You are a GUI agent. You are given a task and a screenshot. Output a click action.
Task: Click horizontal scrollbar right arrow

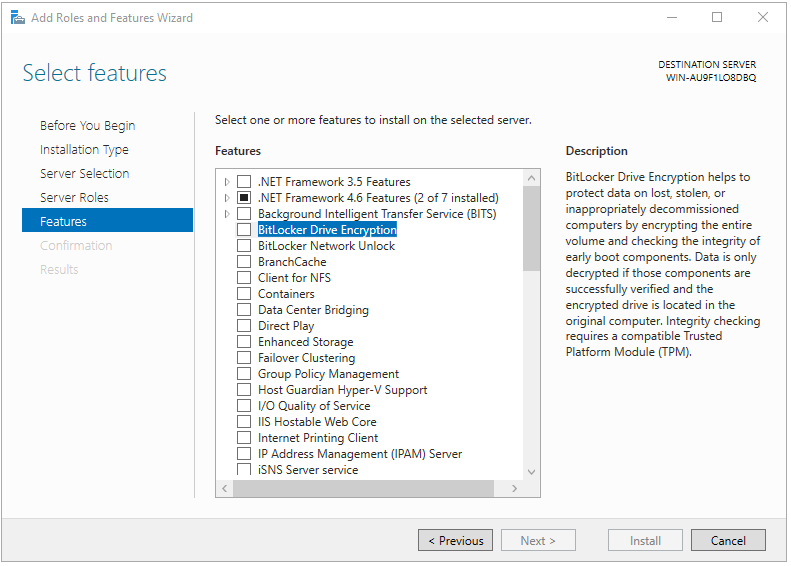coord(515,488)
